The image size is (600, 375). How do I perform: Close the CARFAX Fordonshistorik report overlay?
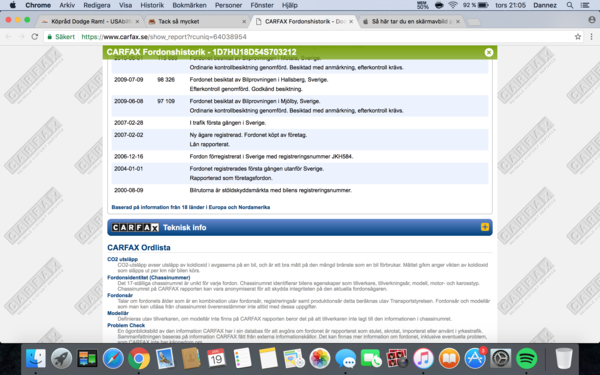click(x=489, y=52)
